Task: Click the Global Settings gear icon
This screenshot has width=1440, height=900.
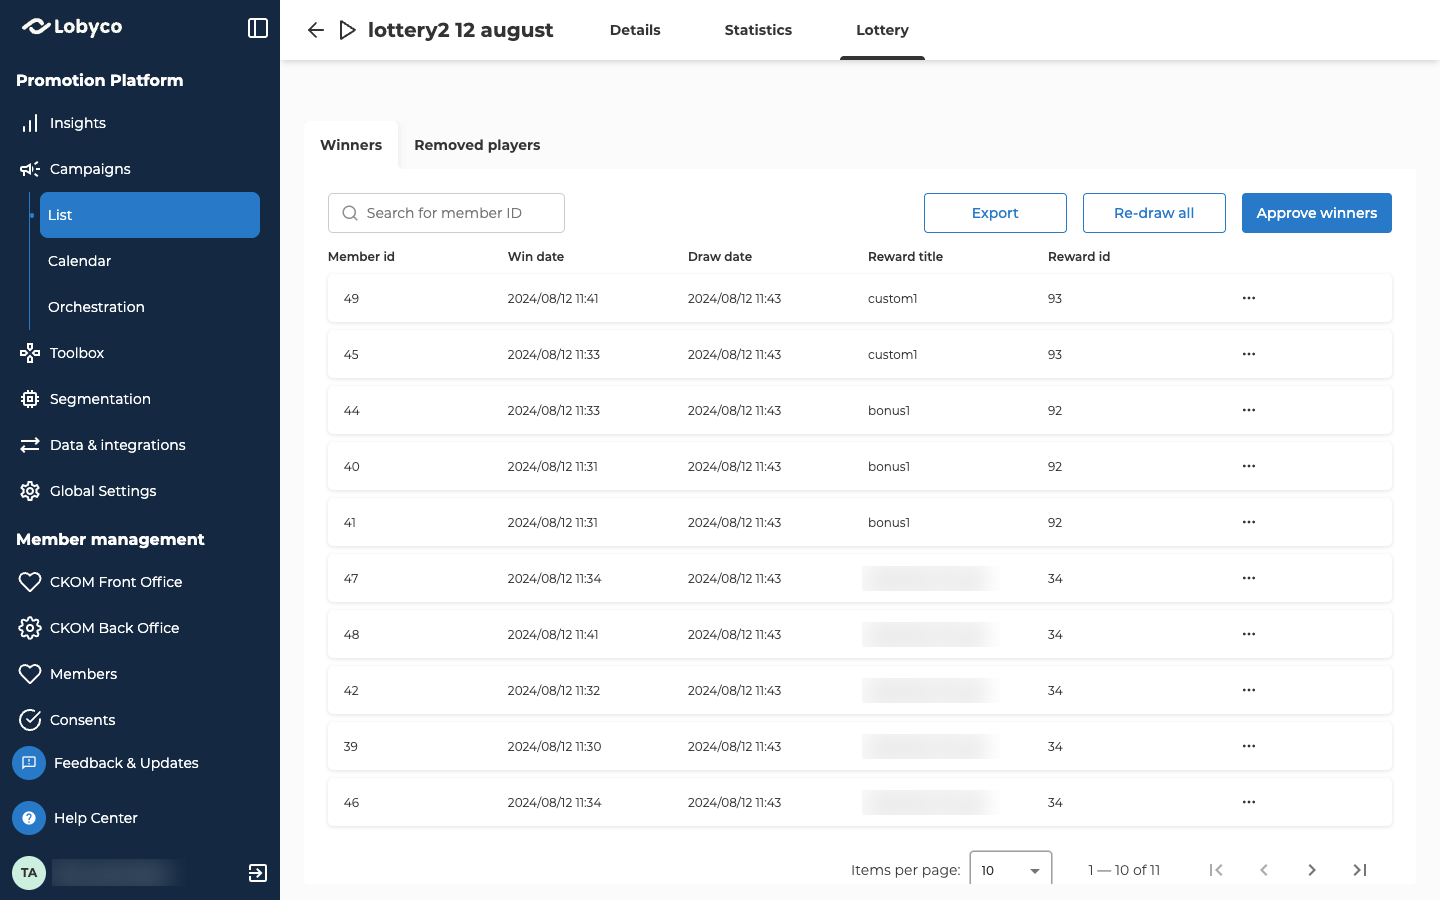Action: point(30,491)
